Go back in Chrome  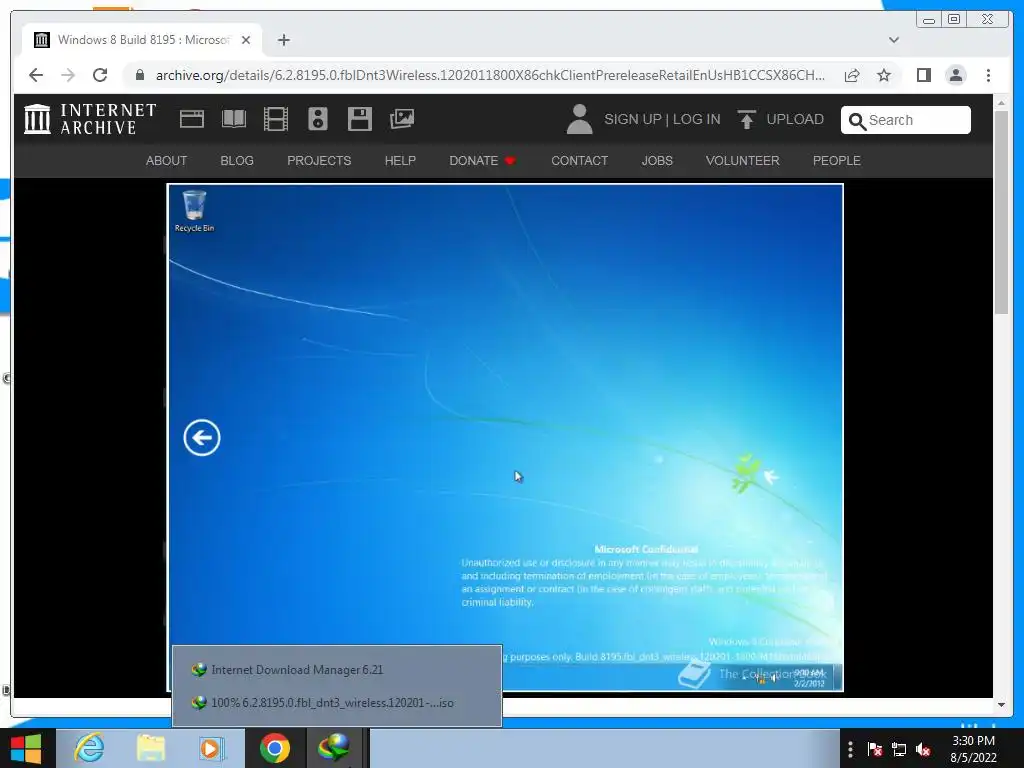(x=36, y=75)
